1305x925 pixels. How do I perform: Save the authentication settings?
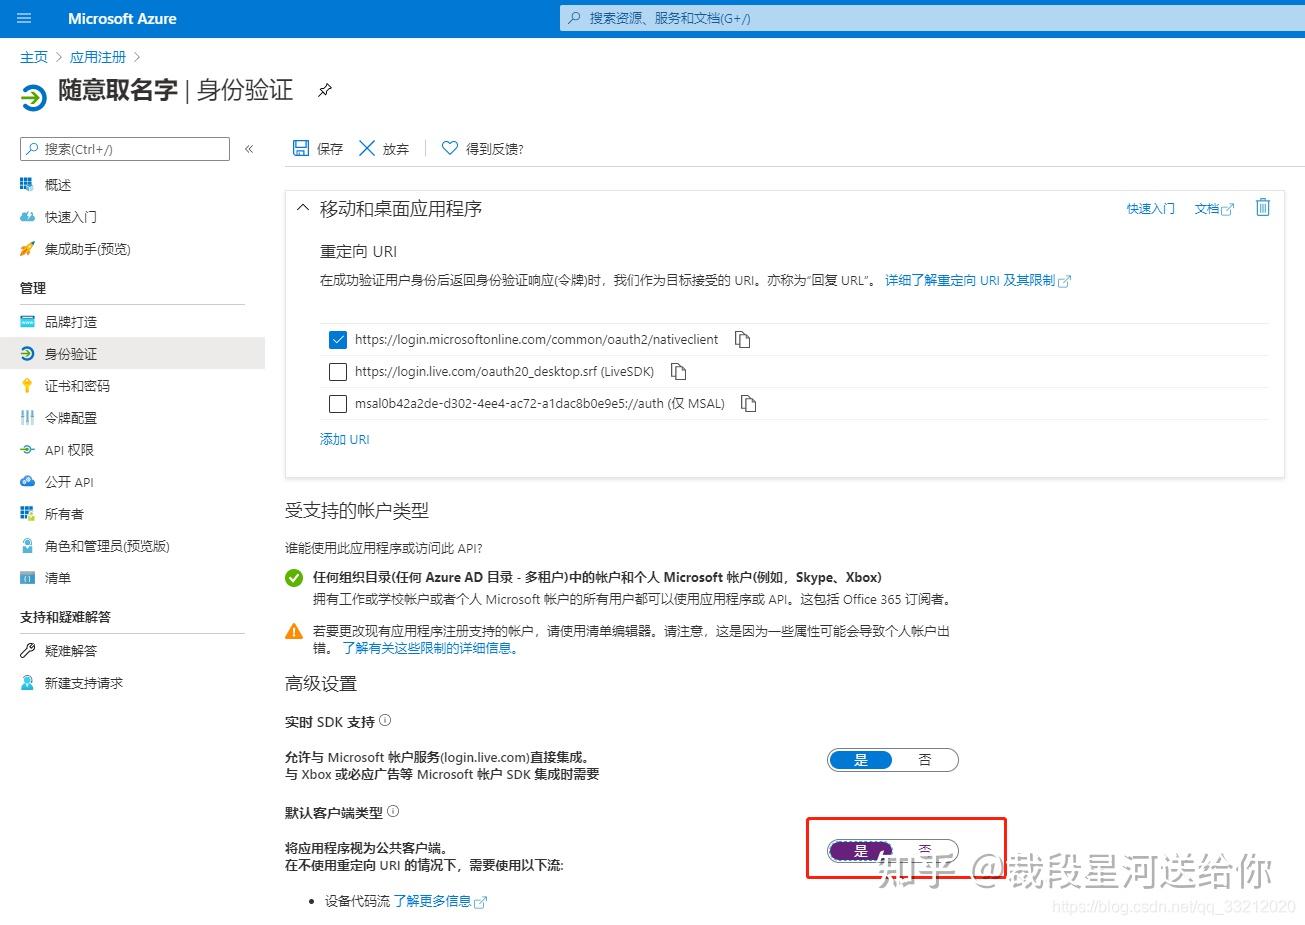tap(317, 148)
